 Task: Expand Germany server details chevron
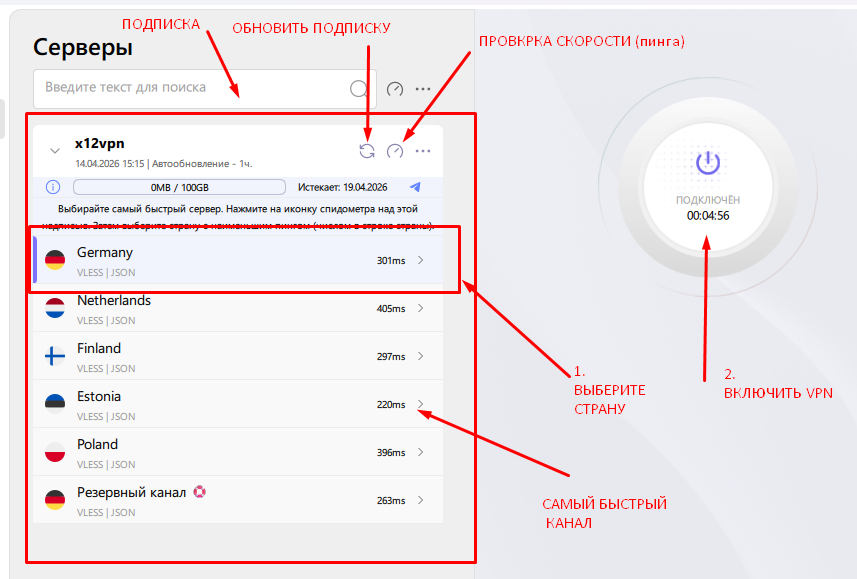420,261
